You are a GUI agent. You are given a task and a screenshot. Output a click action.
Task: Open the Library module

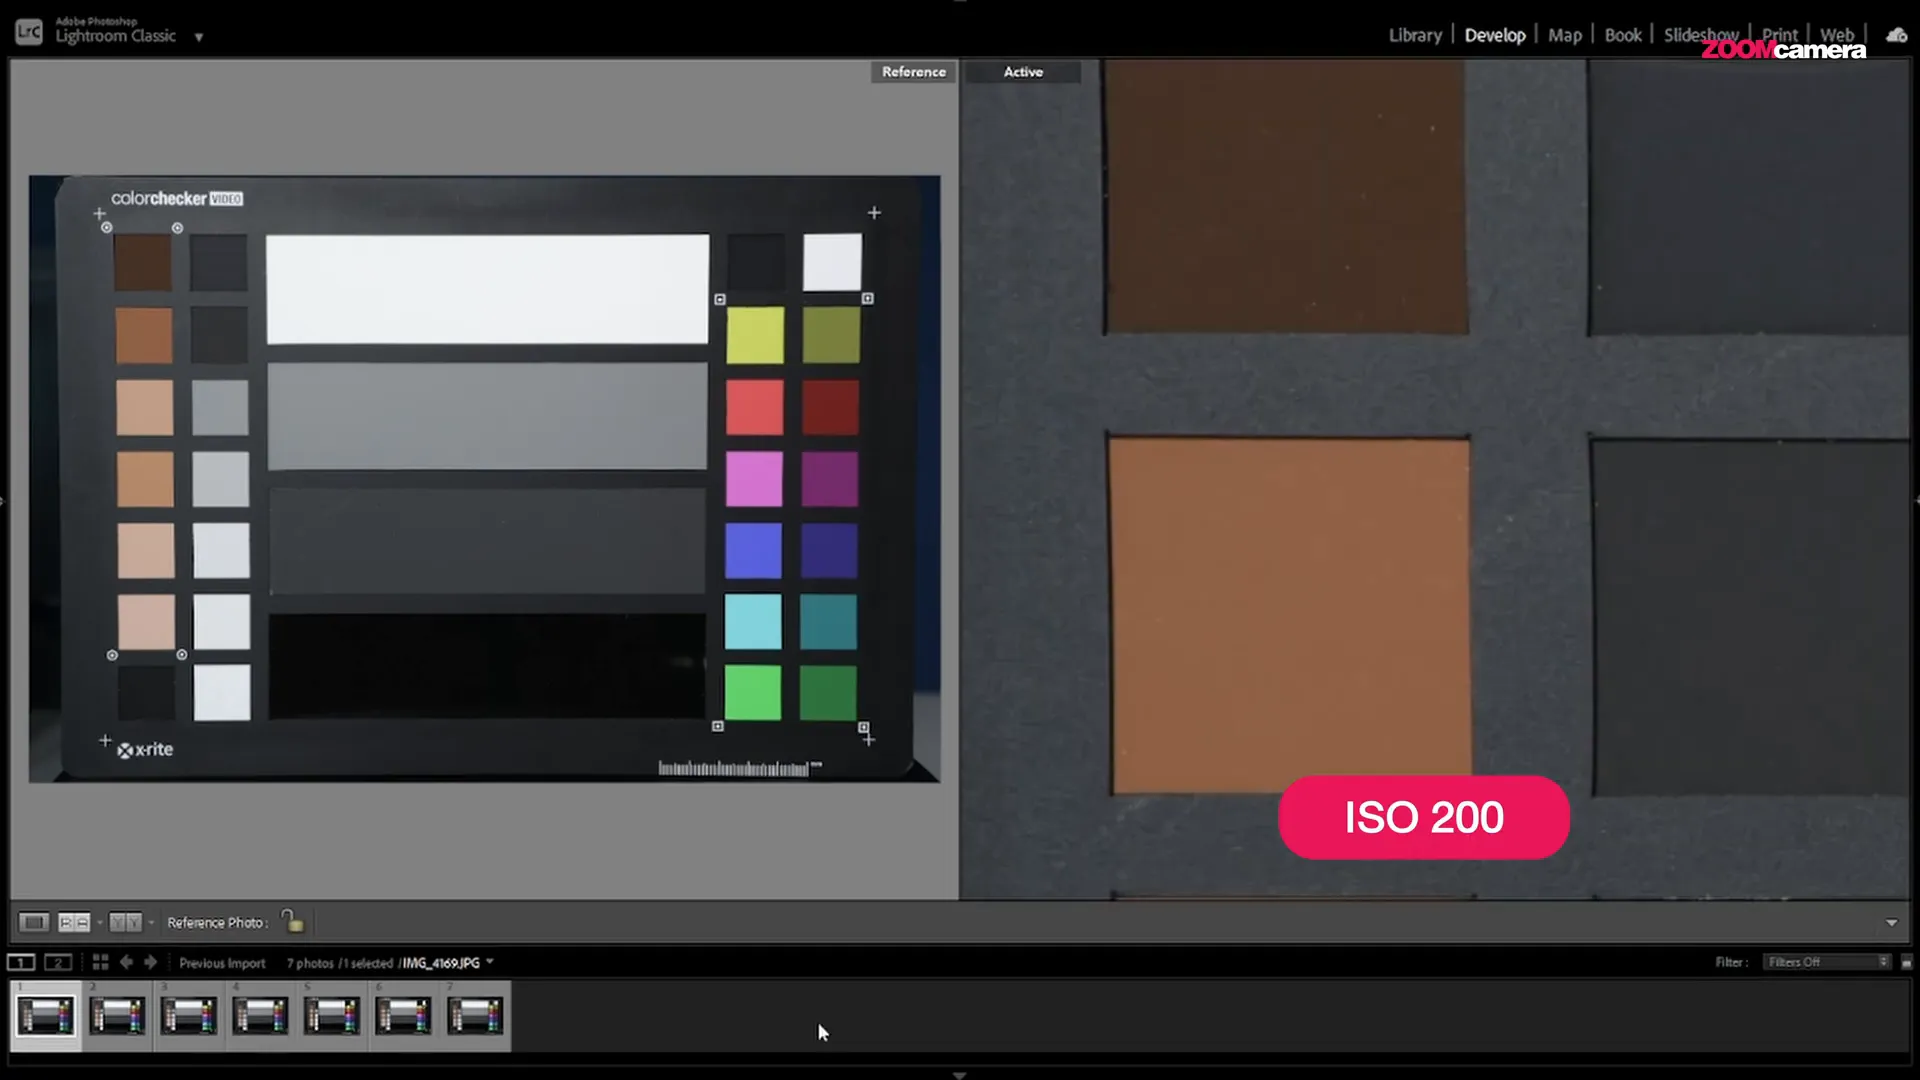tap(1414, 35)
